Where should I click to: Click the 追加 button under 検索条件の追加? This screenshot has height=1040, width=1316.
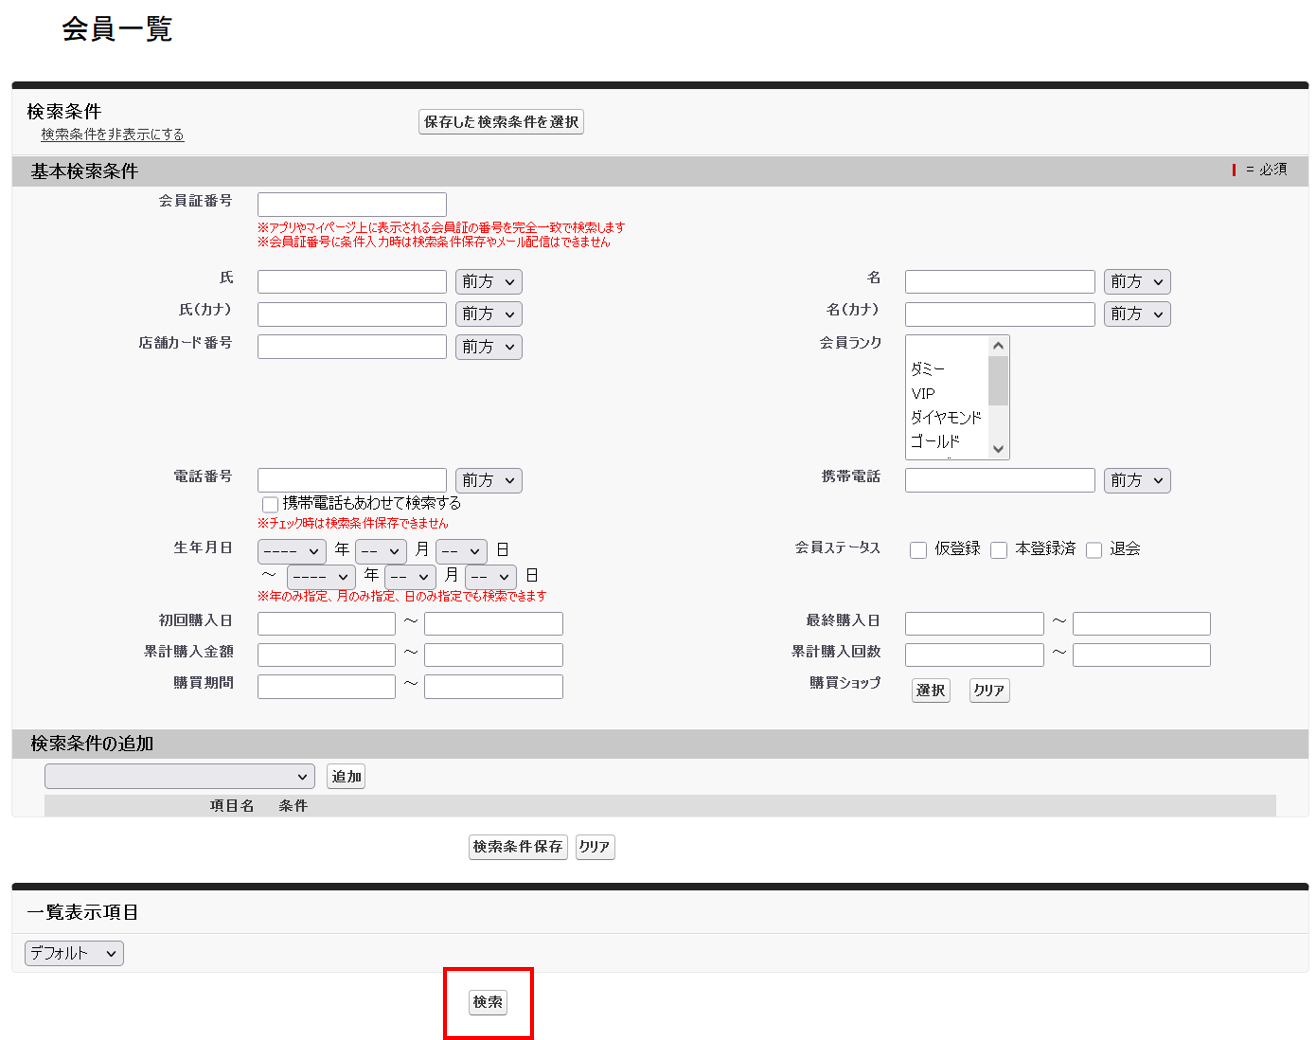coord(344,776)
